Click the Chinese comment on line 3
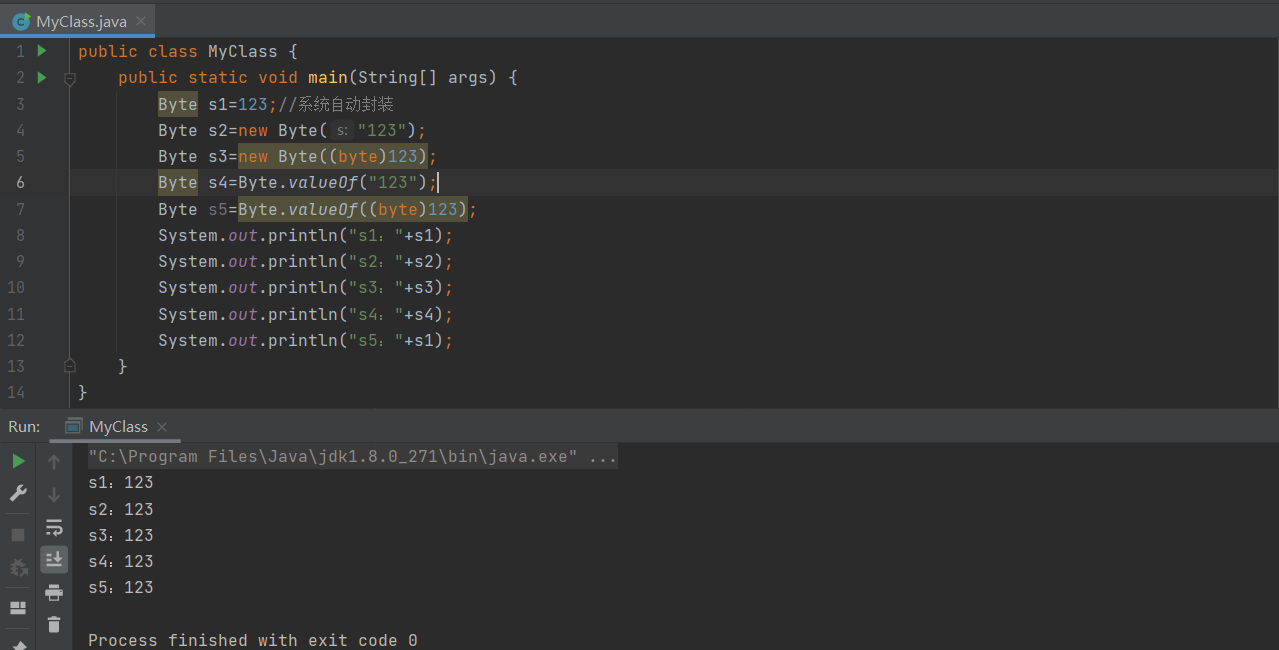The height and width of the screenshot is (650, 1279). pyautogui.click(x=336, y=104)
